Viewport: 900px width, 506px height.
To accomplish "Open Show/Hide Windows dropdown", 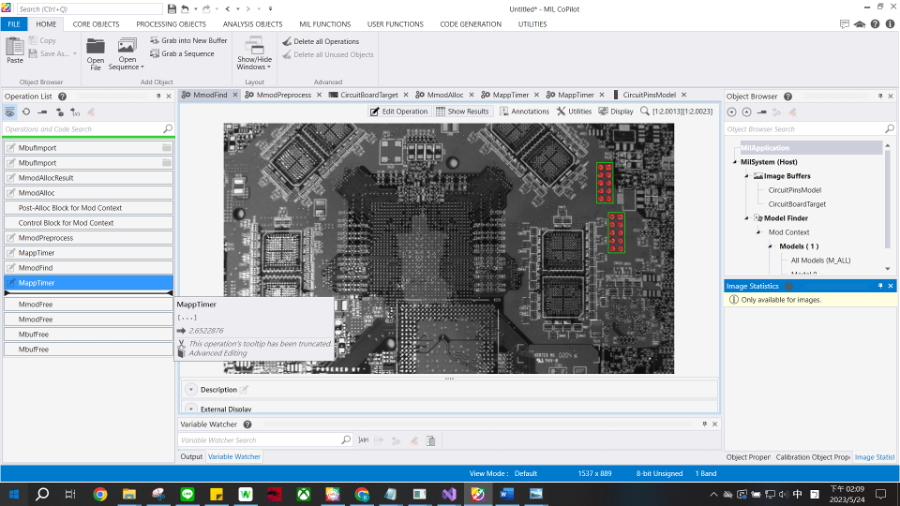I will point(254,53).
